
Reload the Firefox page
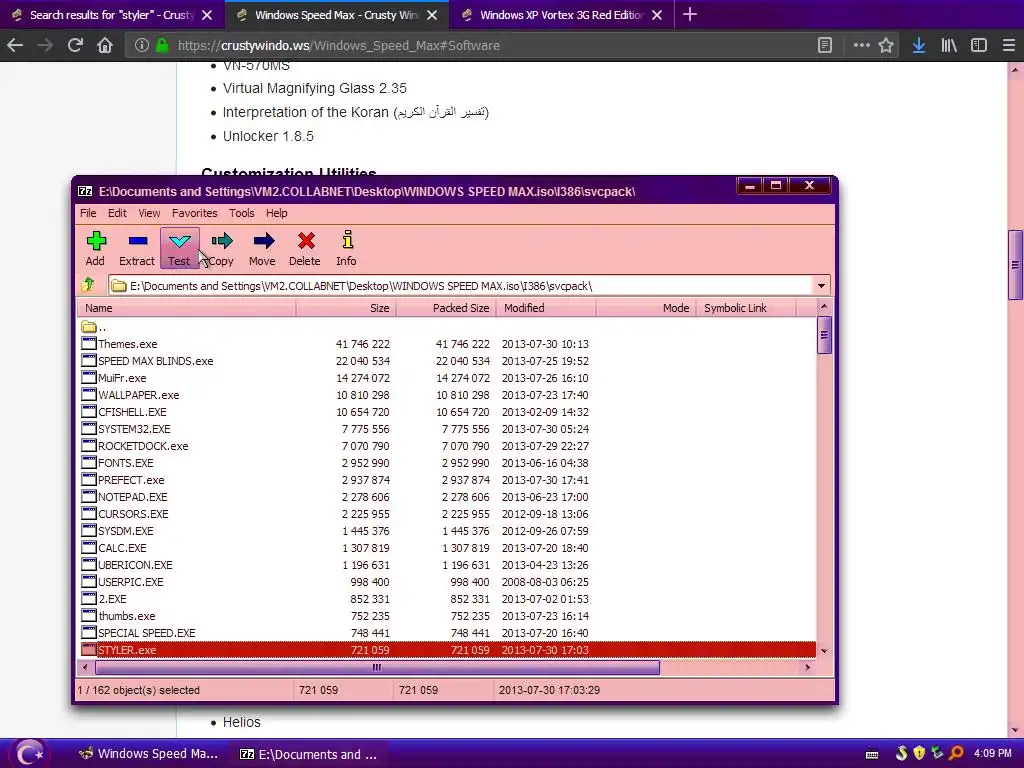75,45
